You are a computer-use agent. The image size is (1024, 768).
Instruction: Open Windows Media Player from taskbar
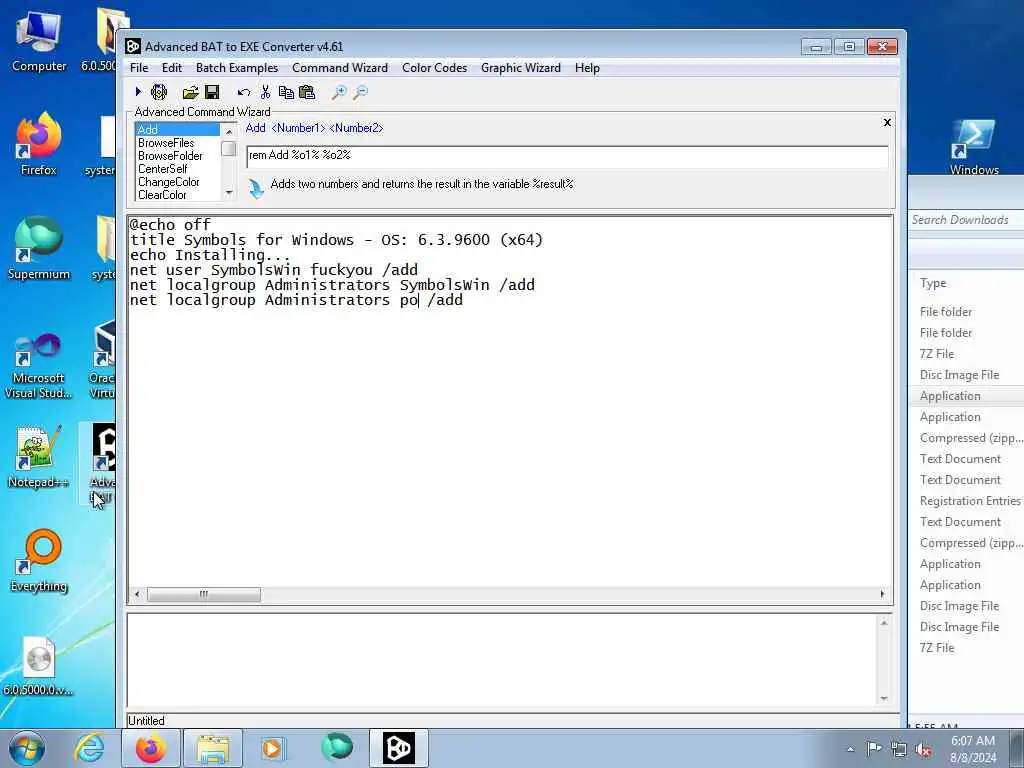(272, 748)
